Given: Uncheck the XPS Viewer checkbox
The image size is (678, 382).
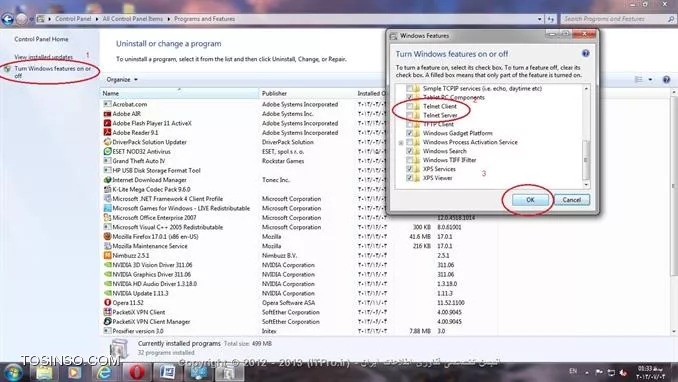Looking at the screenshot, I should tap(409, 178).
